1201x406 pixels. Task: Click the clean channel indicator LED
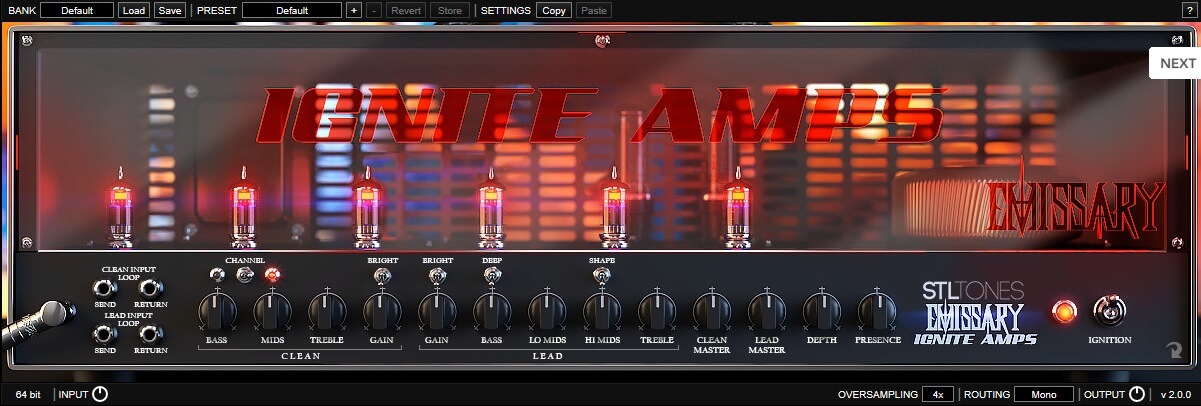click(215, 275)
